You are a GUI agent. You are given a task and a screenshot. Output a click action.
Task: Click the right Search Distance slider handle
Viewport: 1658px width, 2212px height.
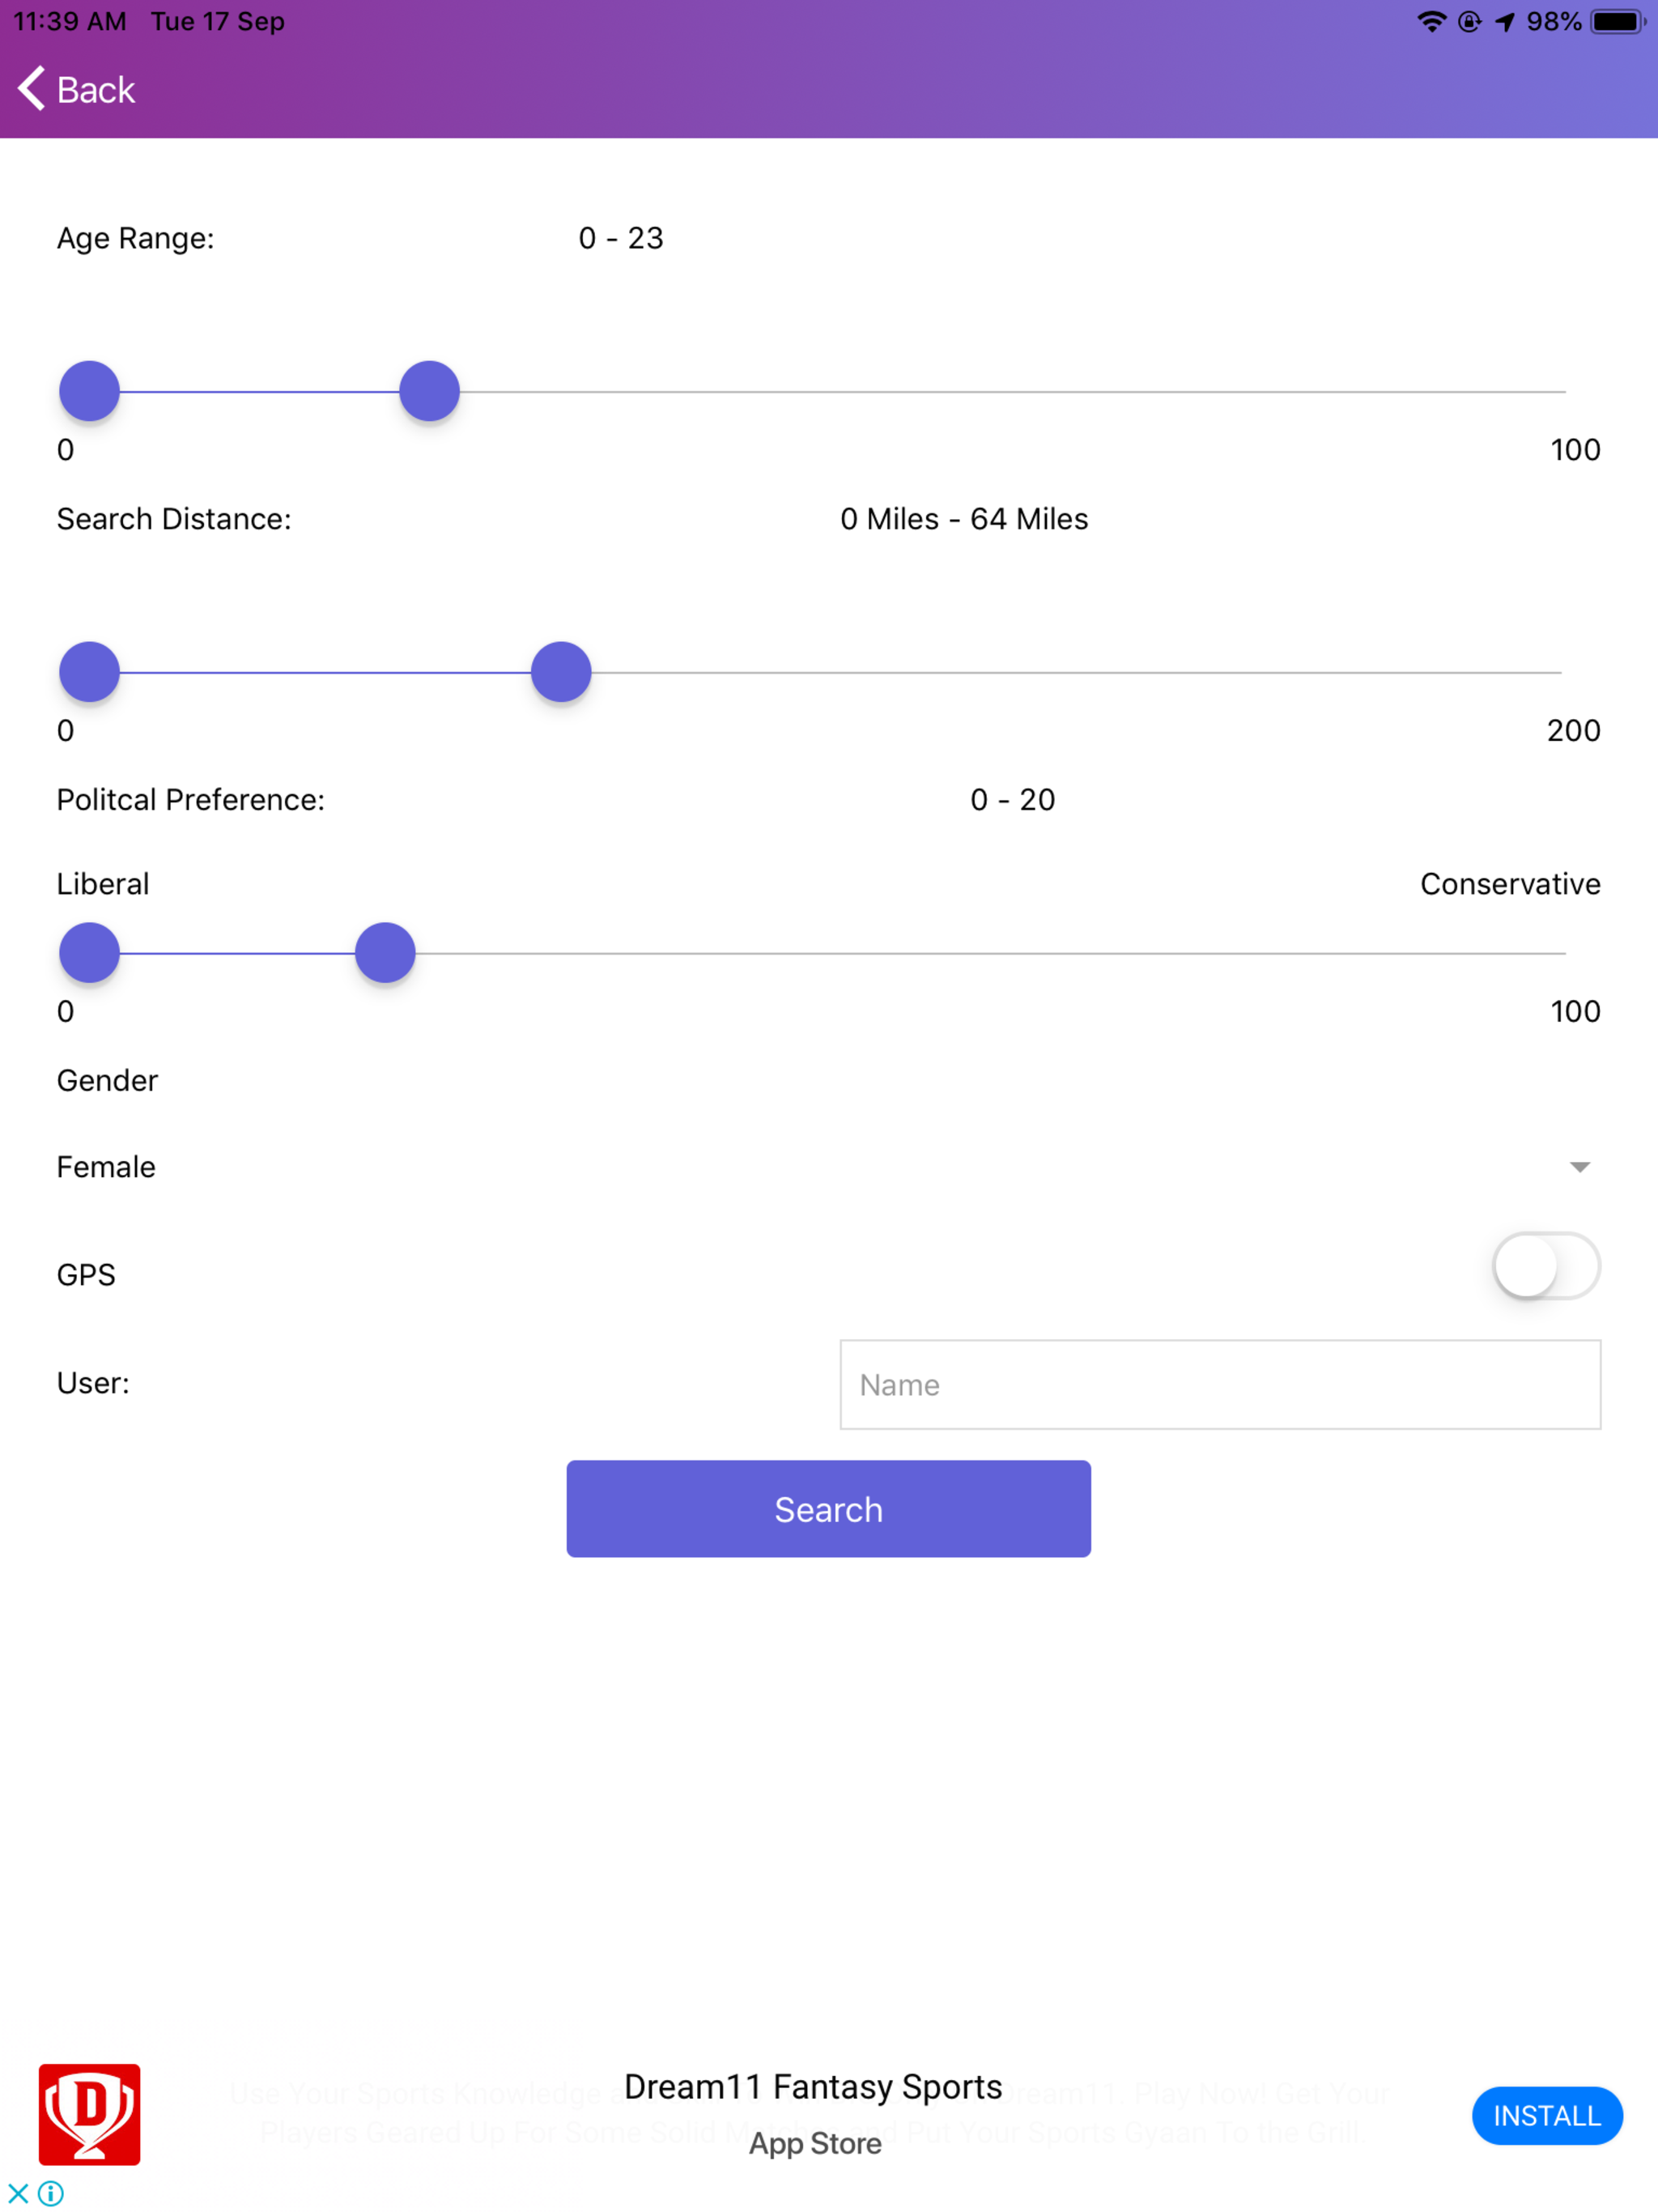561,672
